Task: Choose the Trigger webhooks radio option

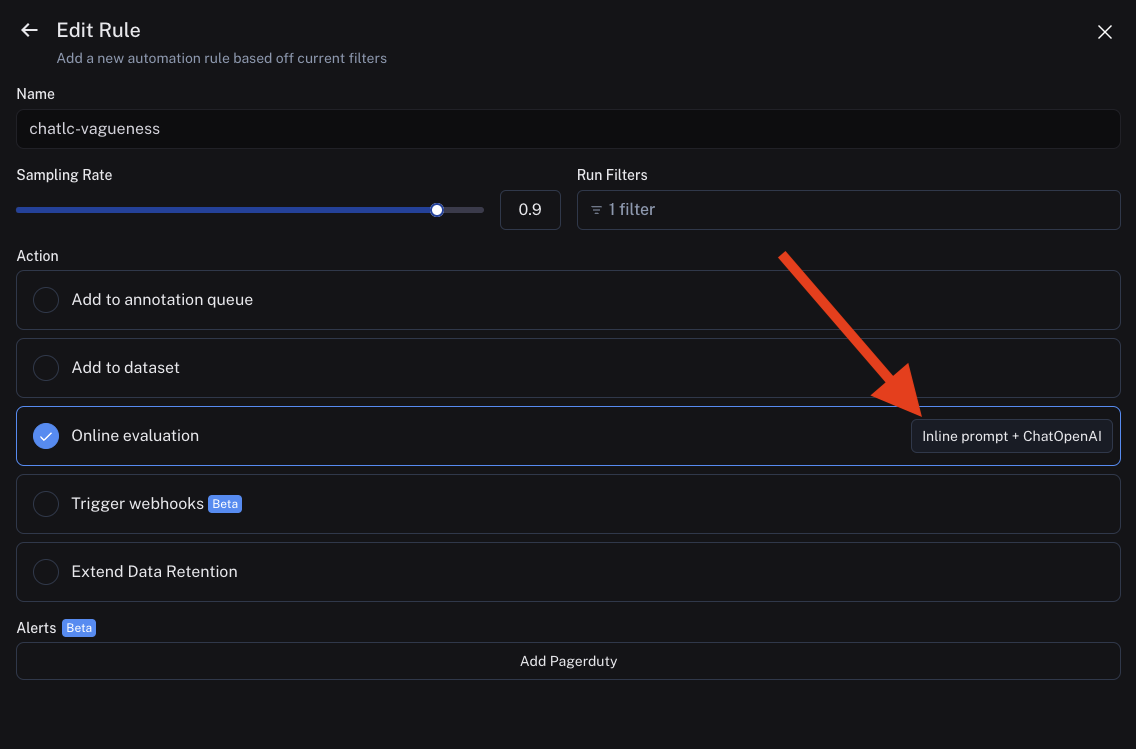Action: (46, 504)
